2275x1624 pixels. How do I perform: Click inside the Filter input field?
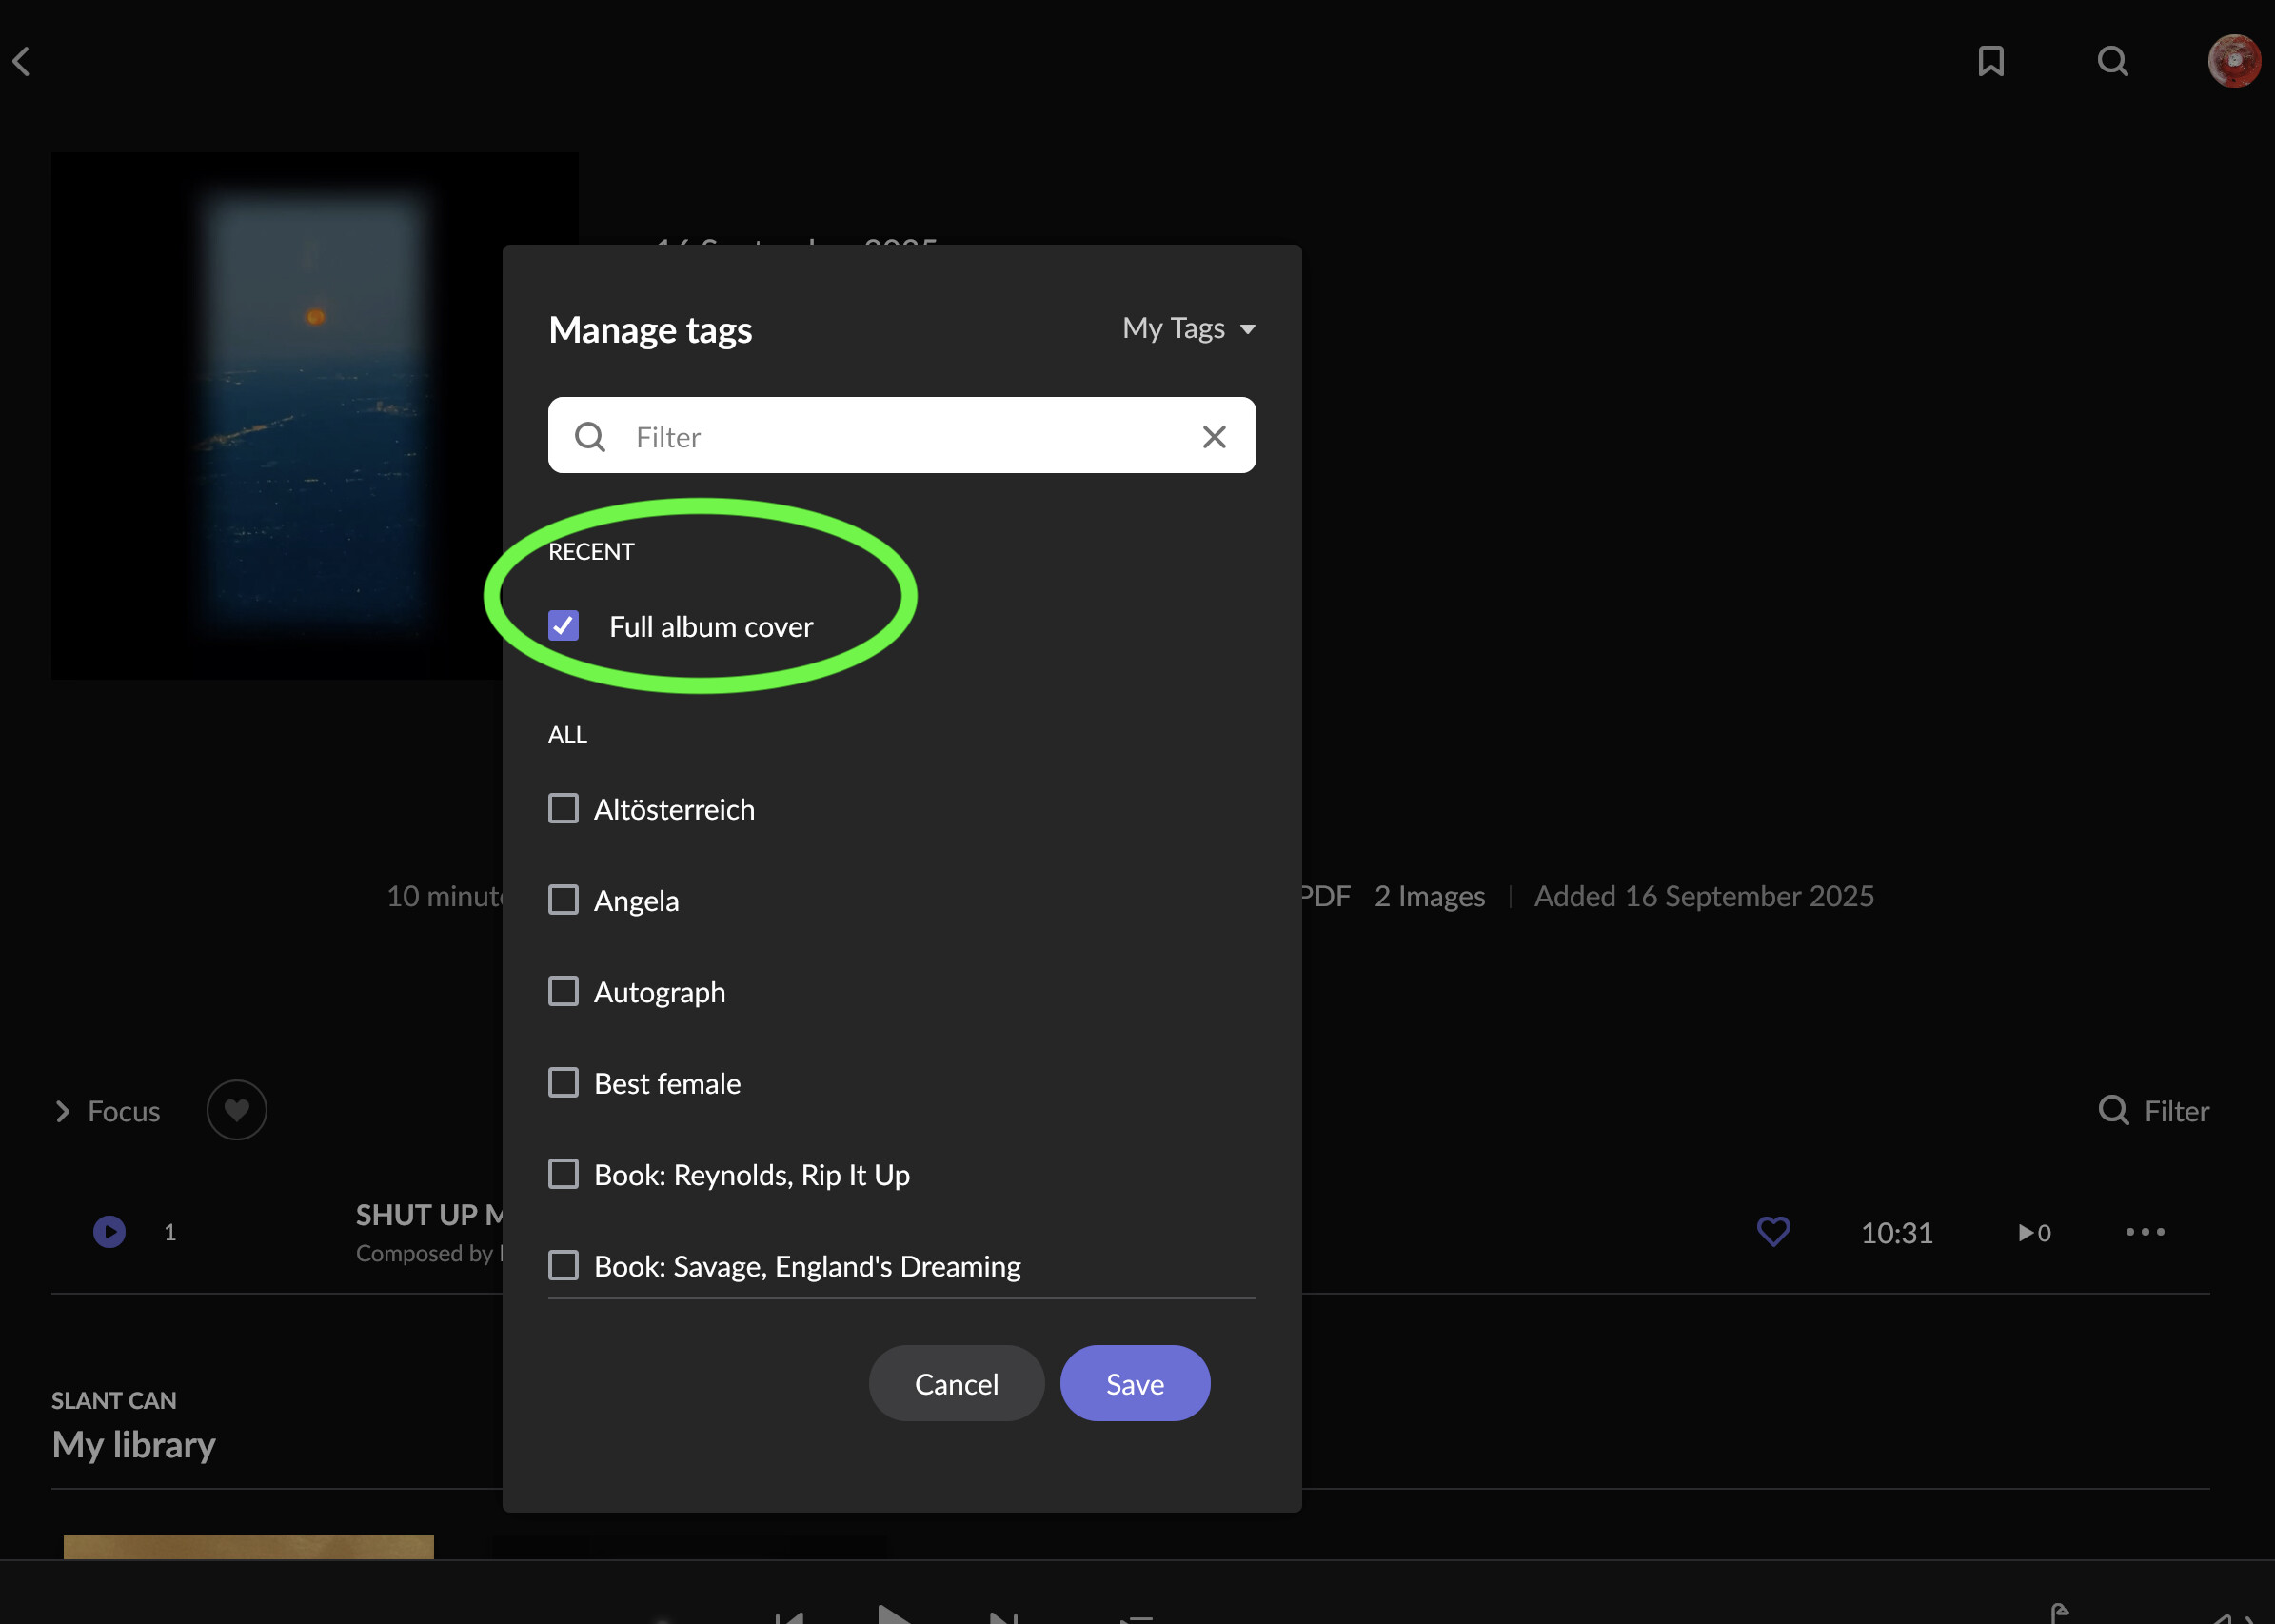click(850, 436)
